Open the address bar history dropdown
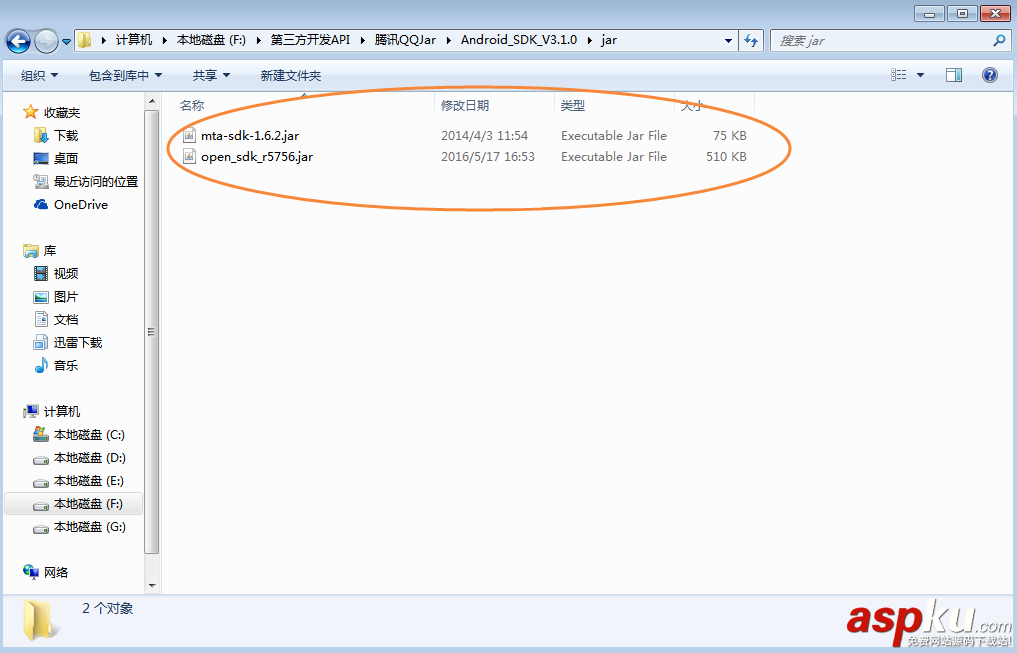The height and width of the screenshot is (653, 1017). [x=728, y=41]
